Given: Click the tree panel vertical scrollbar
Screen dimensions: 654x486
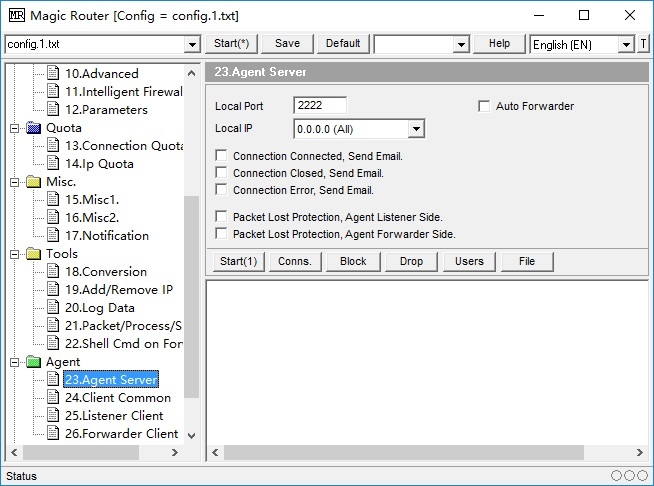Looking at the screenshot, I should tap(191, 300).
